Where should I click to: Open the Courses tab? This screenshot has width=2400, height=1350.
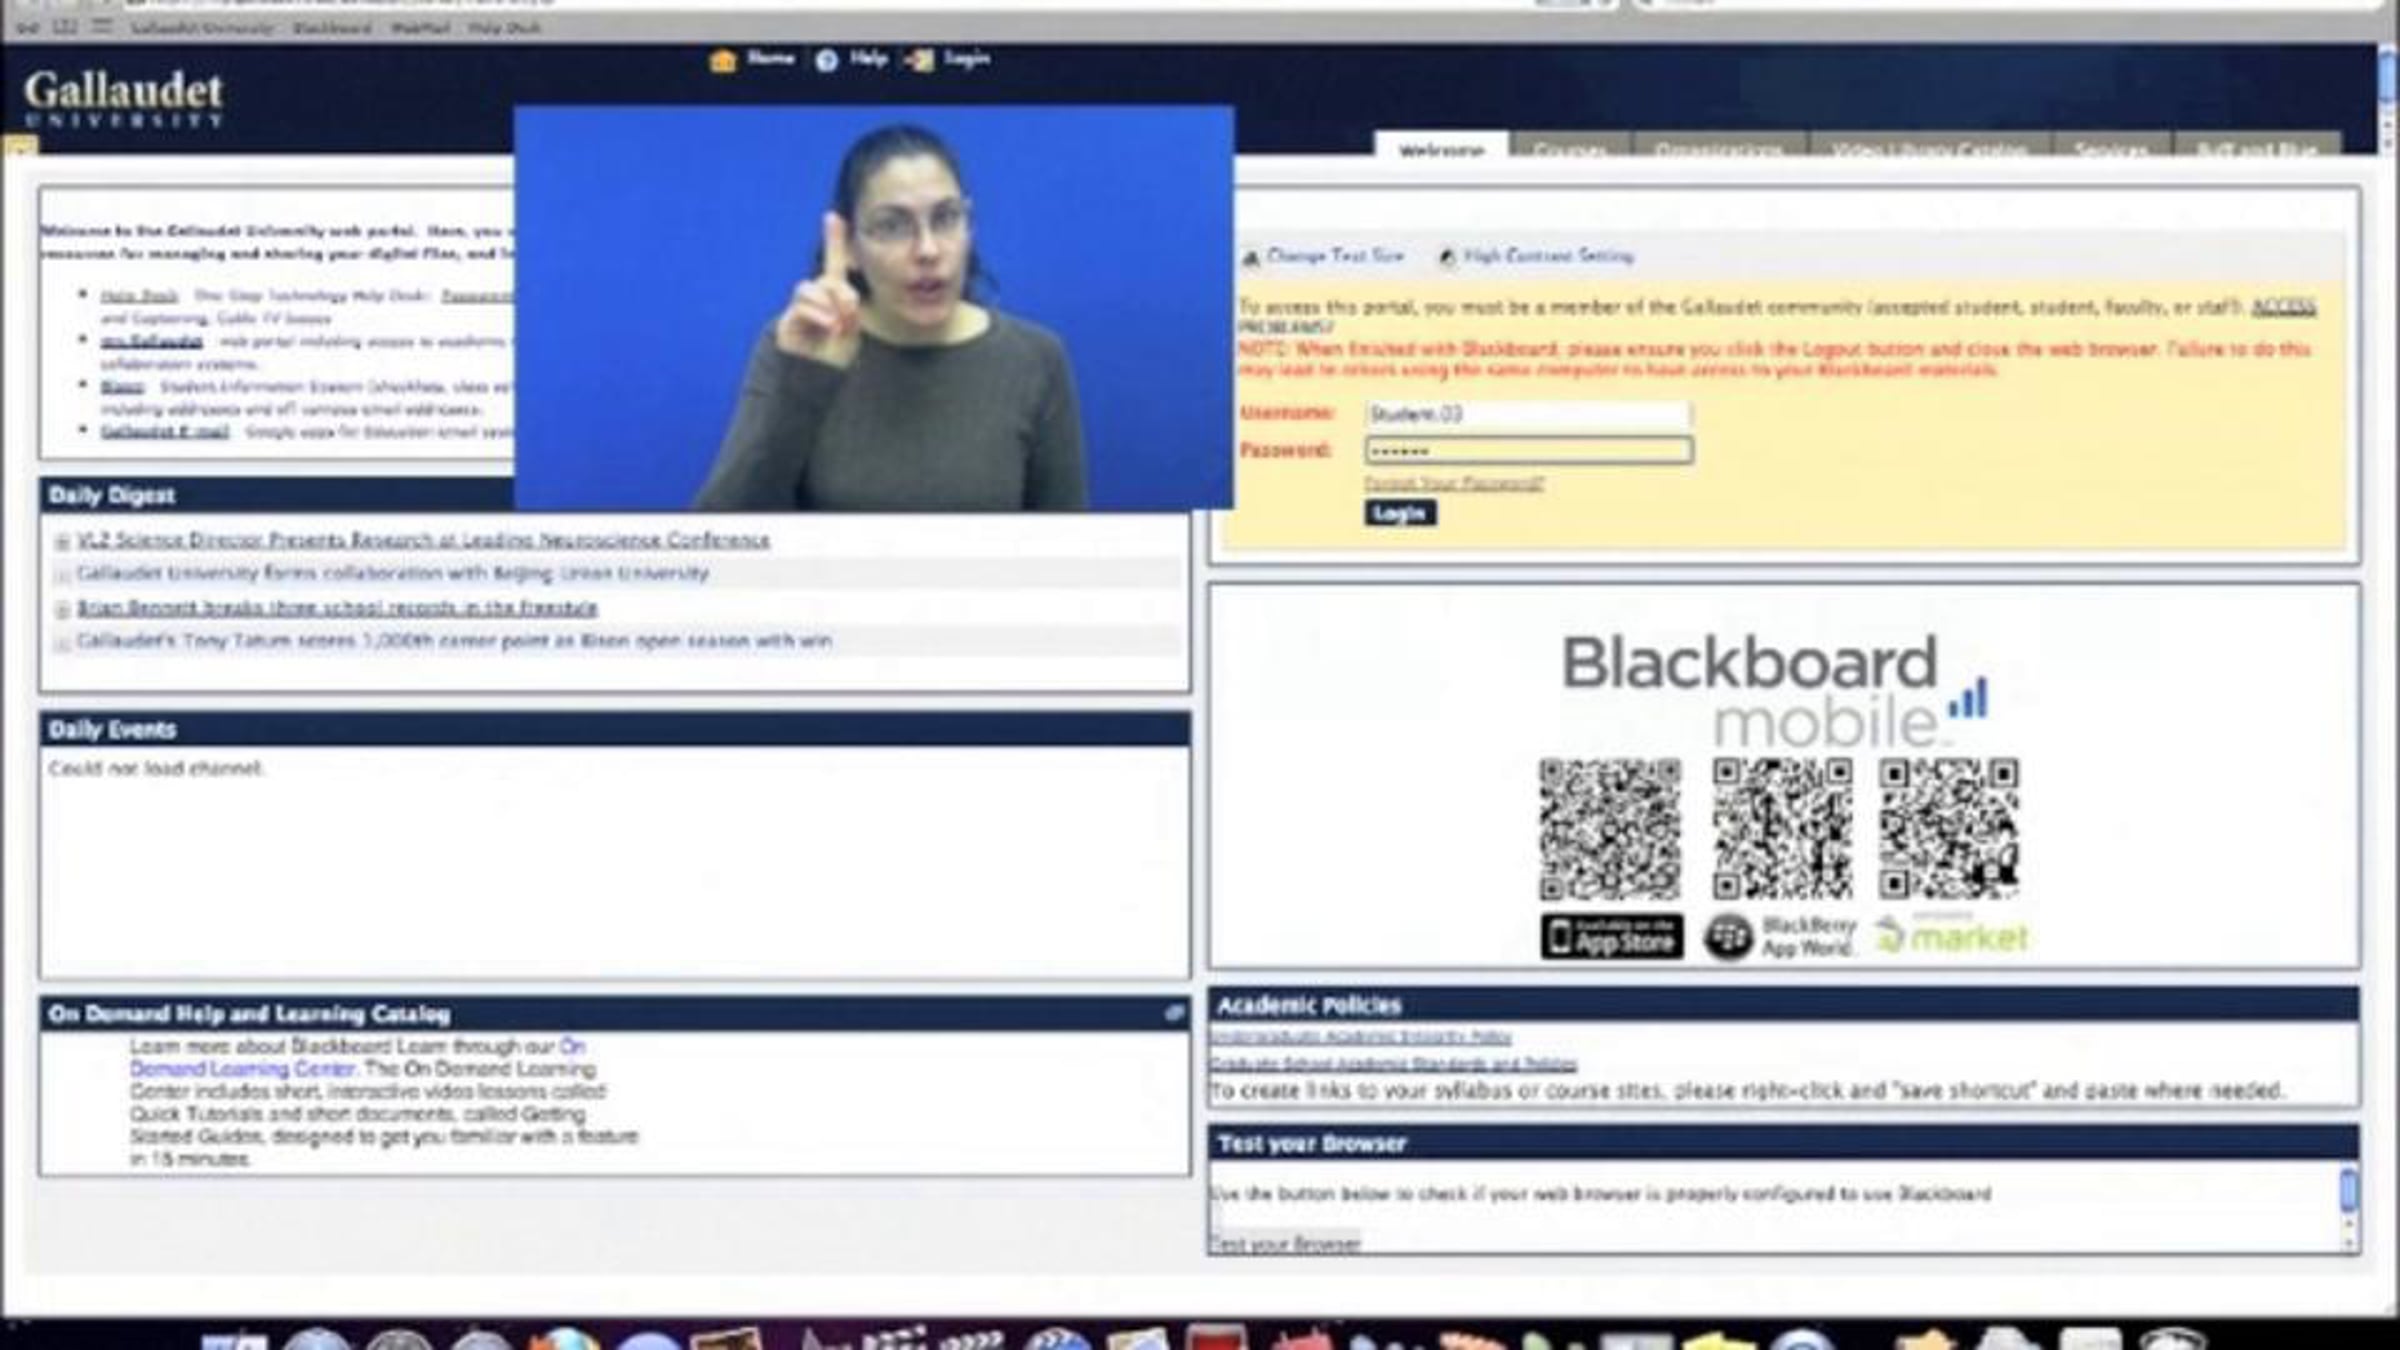click(x=1570, y=145)
